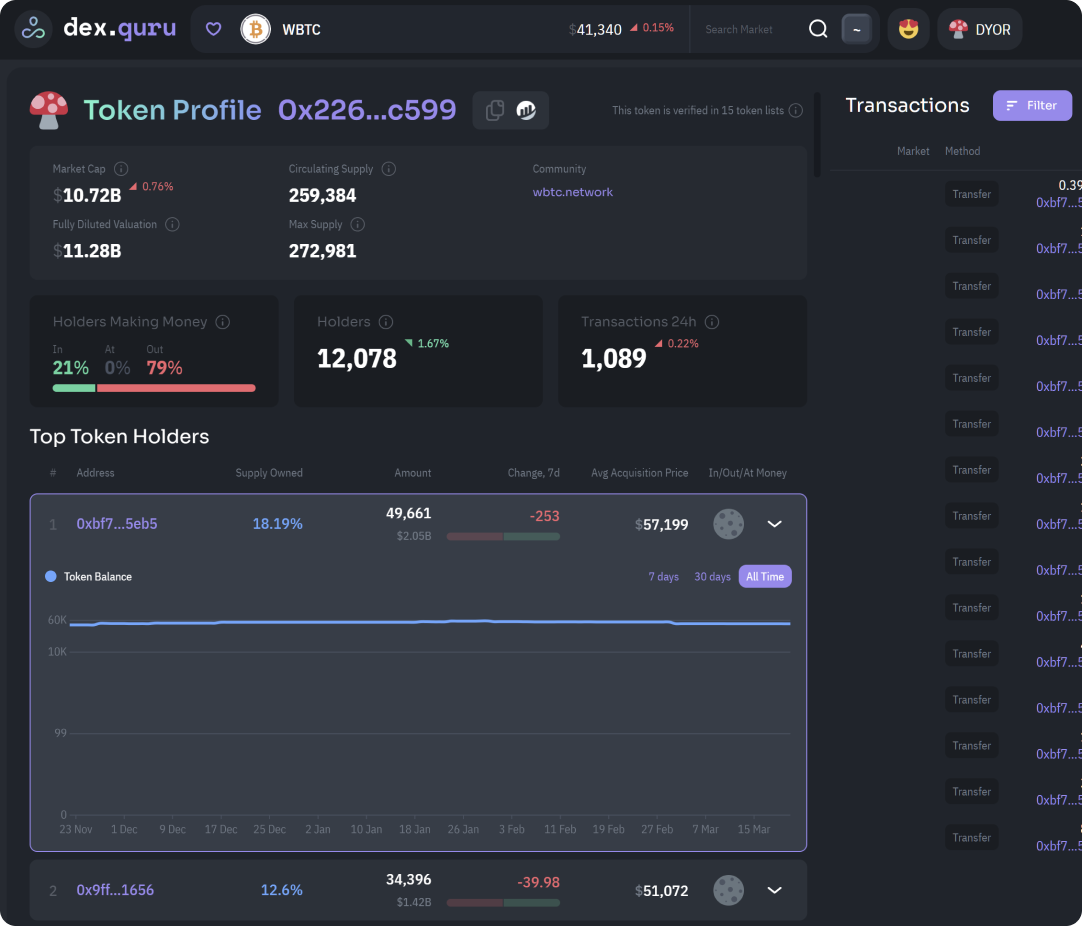Click the Market Cap info icon

point(121,169)
